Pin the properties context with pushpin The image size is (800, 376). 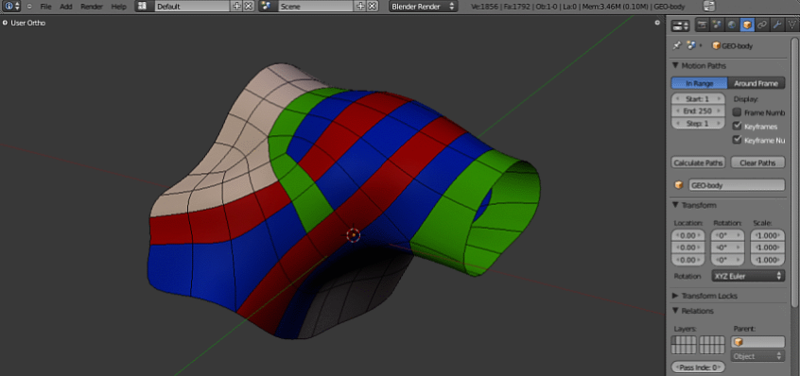[x=677, y=45]
